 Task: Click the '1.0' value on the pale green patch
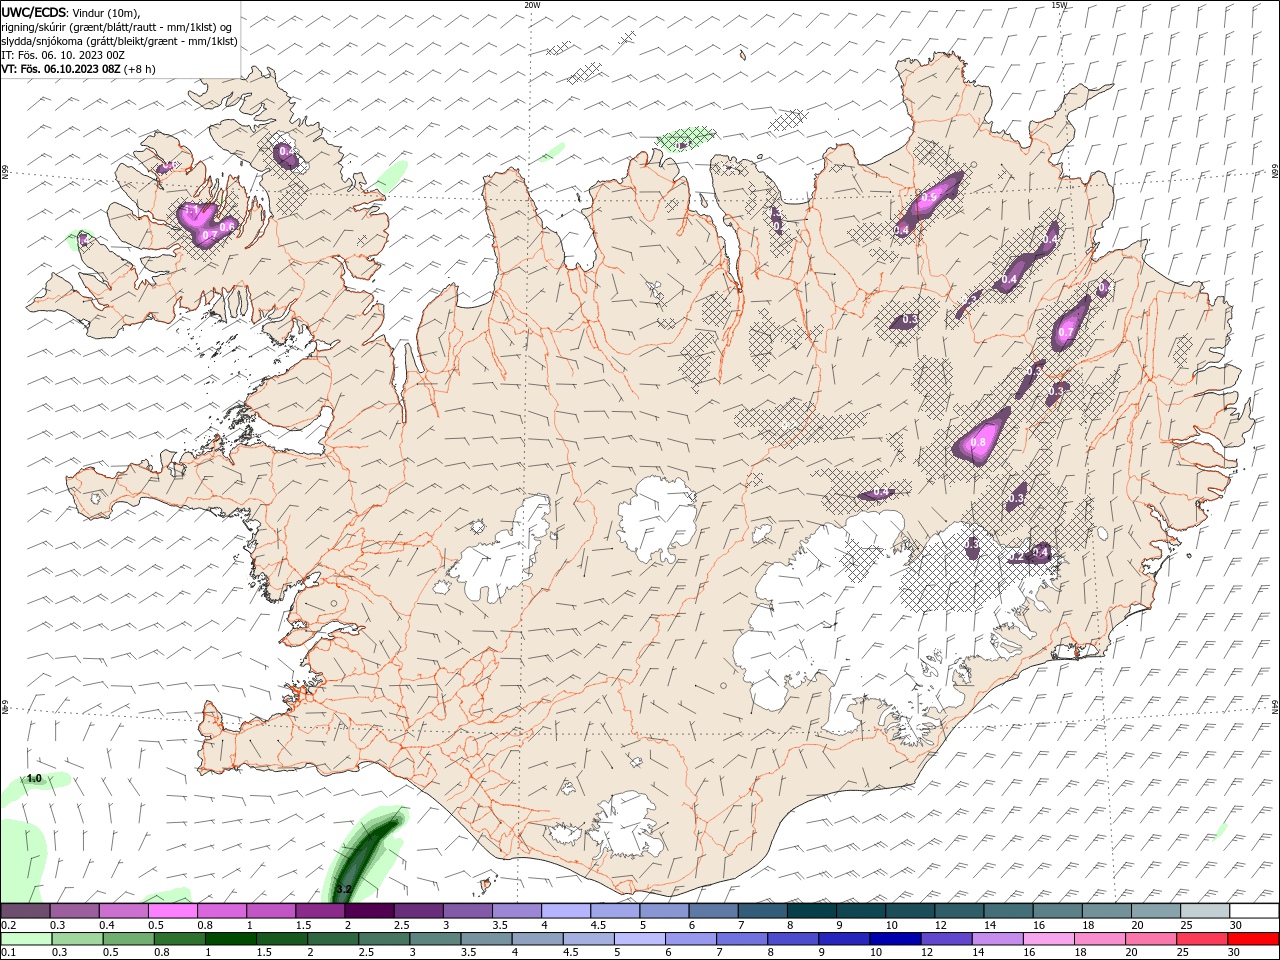point(34,778)
